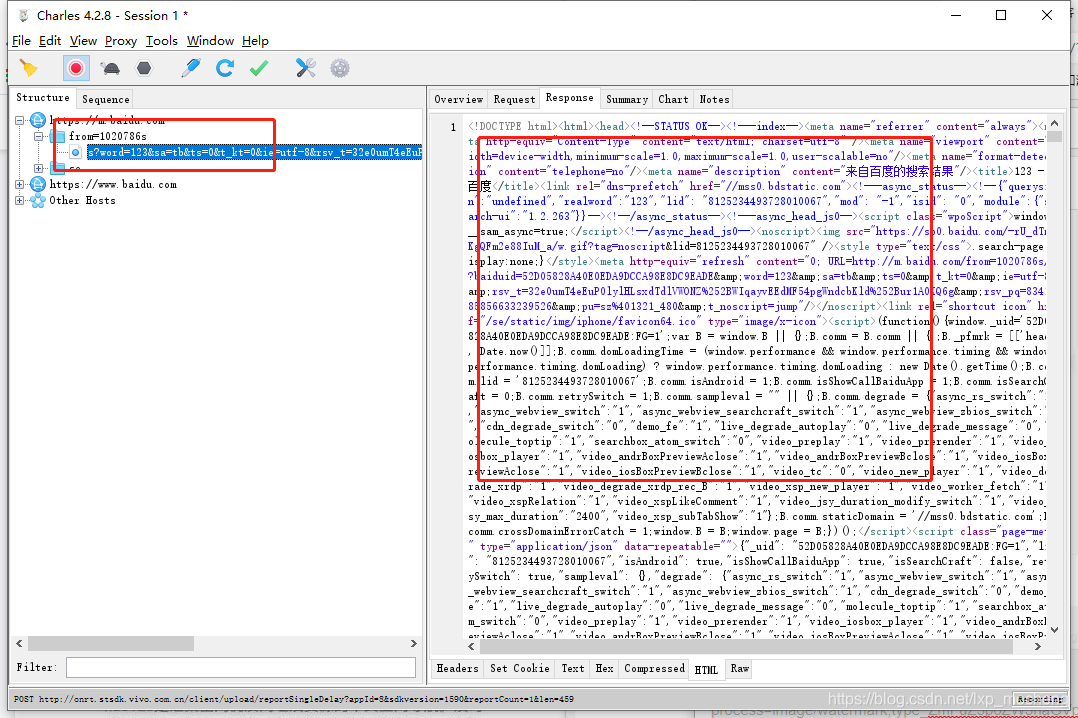Open the Chart tab
Viewport: 1078px width, 718px height.
click(x=673, y=99)
